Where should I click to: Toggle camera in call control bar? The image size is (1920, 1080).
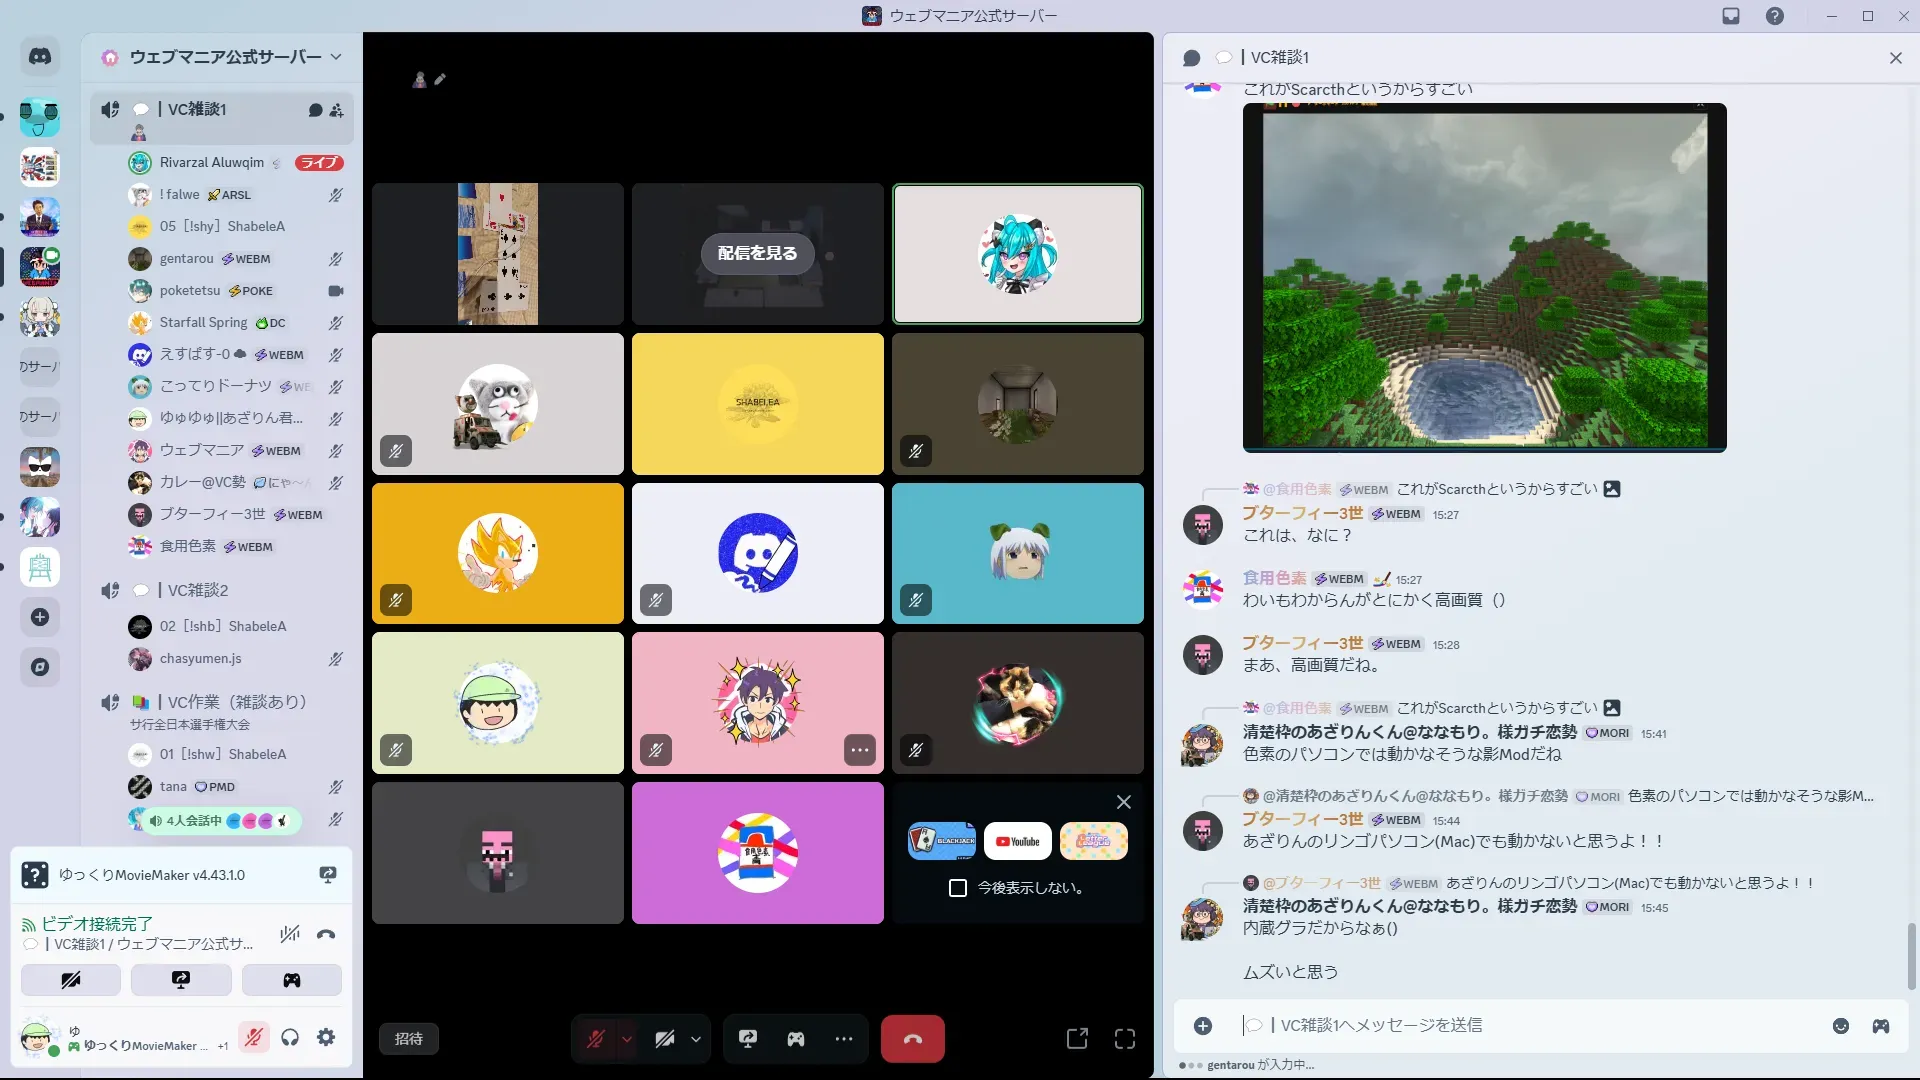tap(665, 1039)
